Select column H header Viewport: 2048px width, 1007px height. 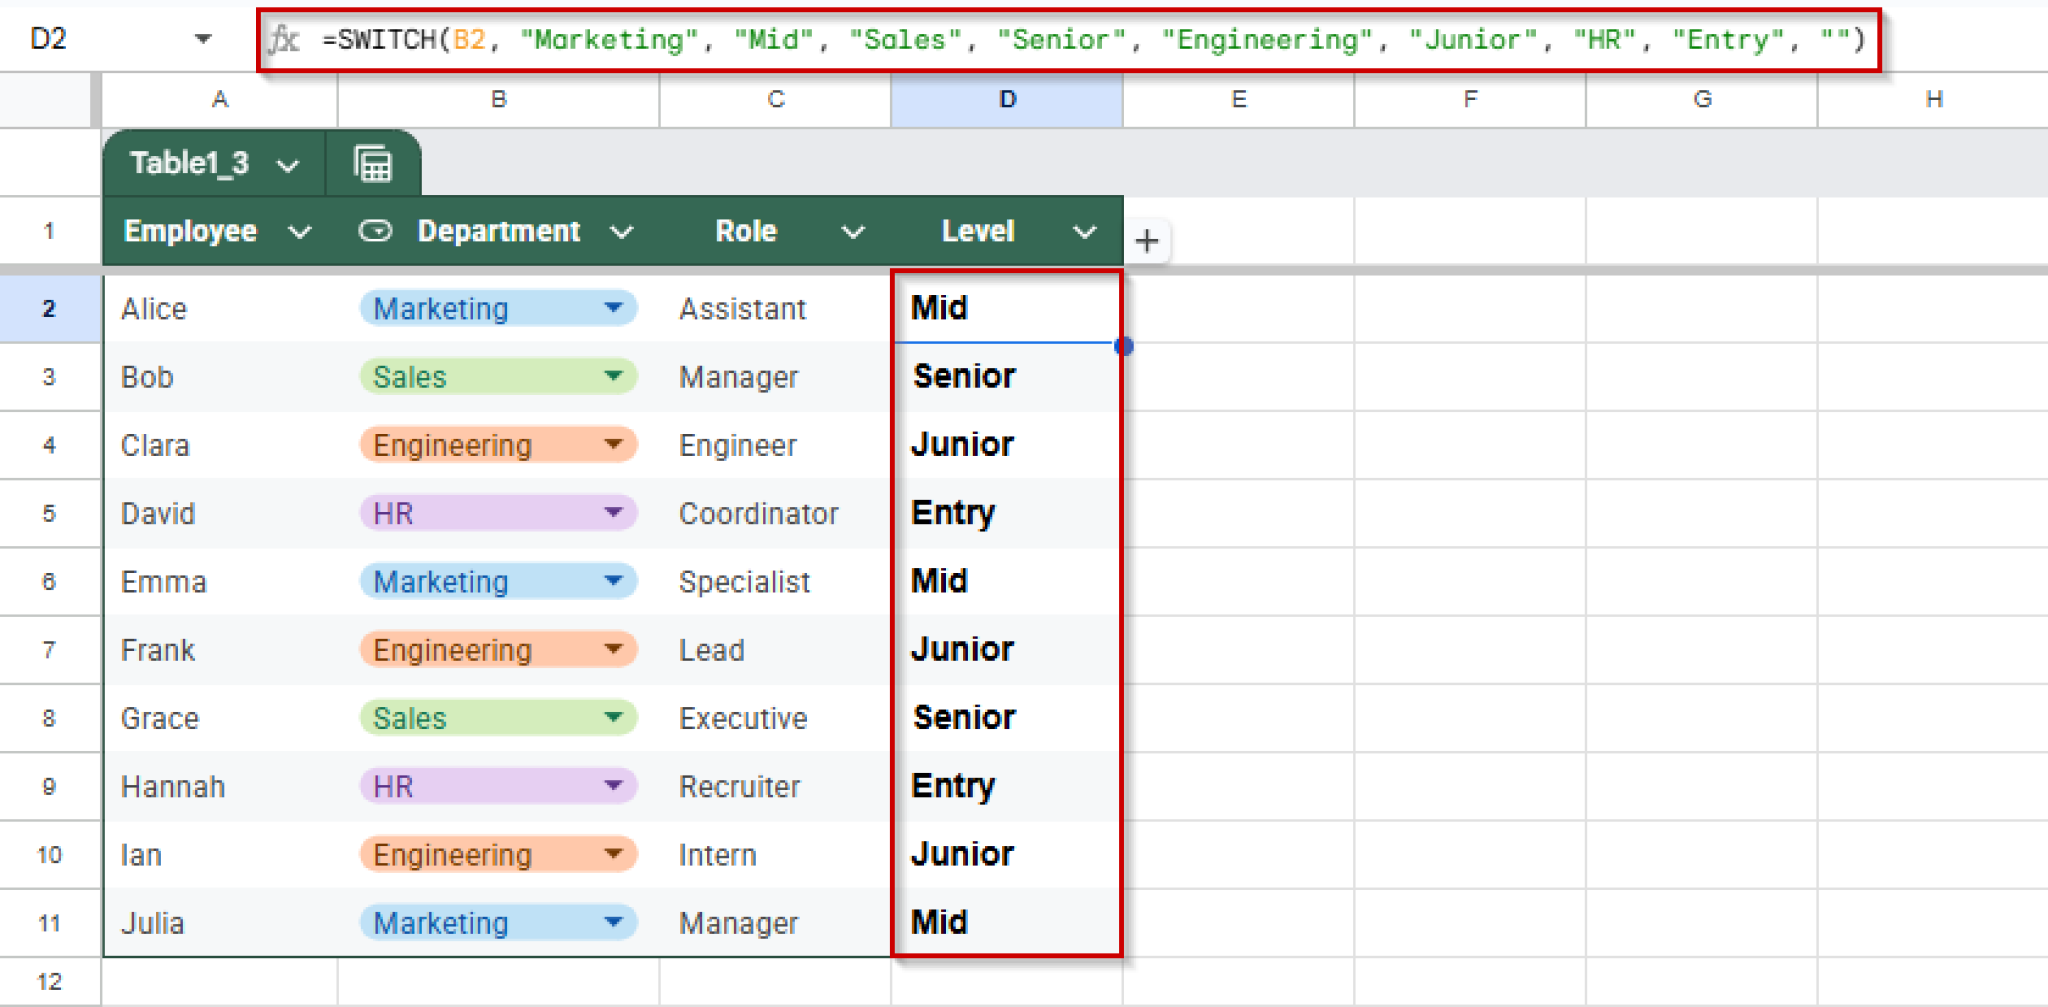tap(1934, 99)
